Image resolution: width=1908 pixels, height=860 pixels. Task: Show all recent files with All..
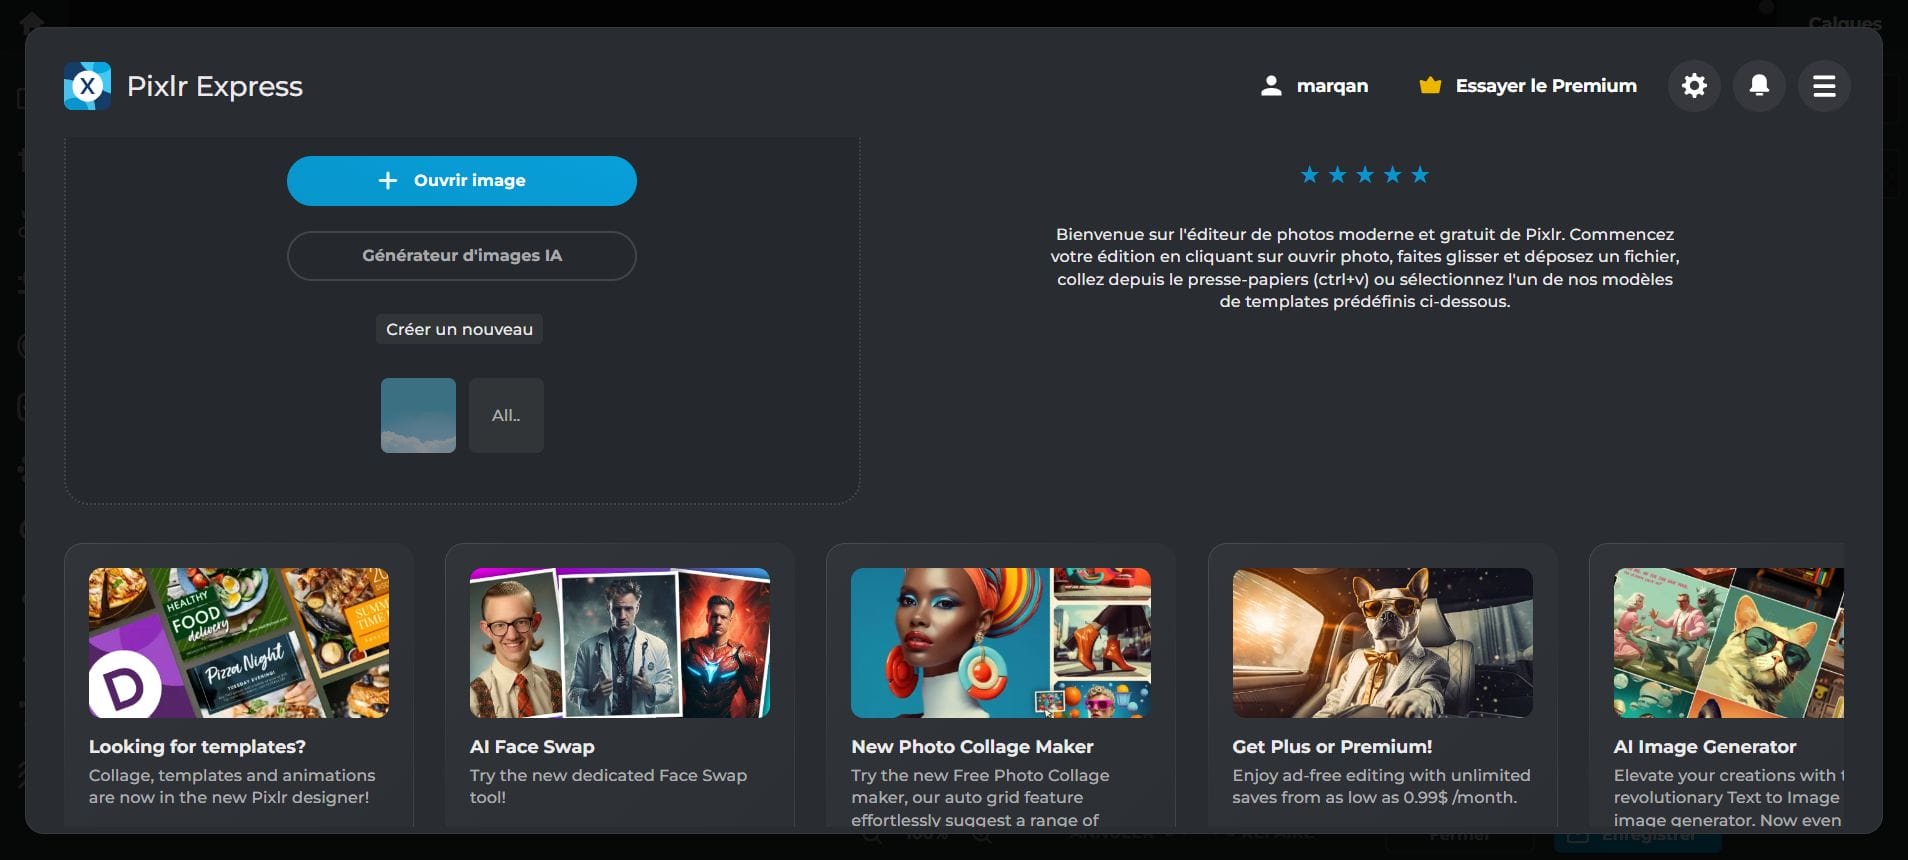click(x=506, y=415)
